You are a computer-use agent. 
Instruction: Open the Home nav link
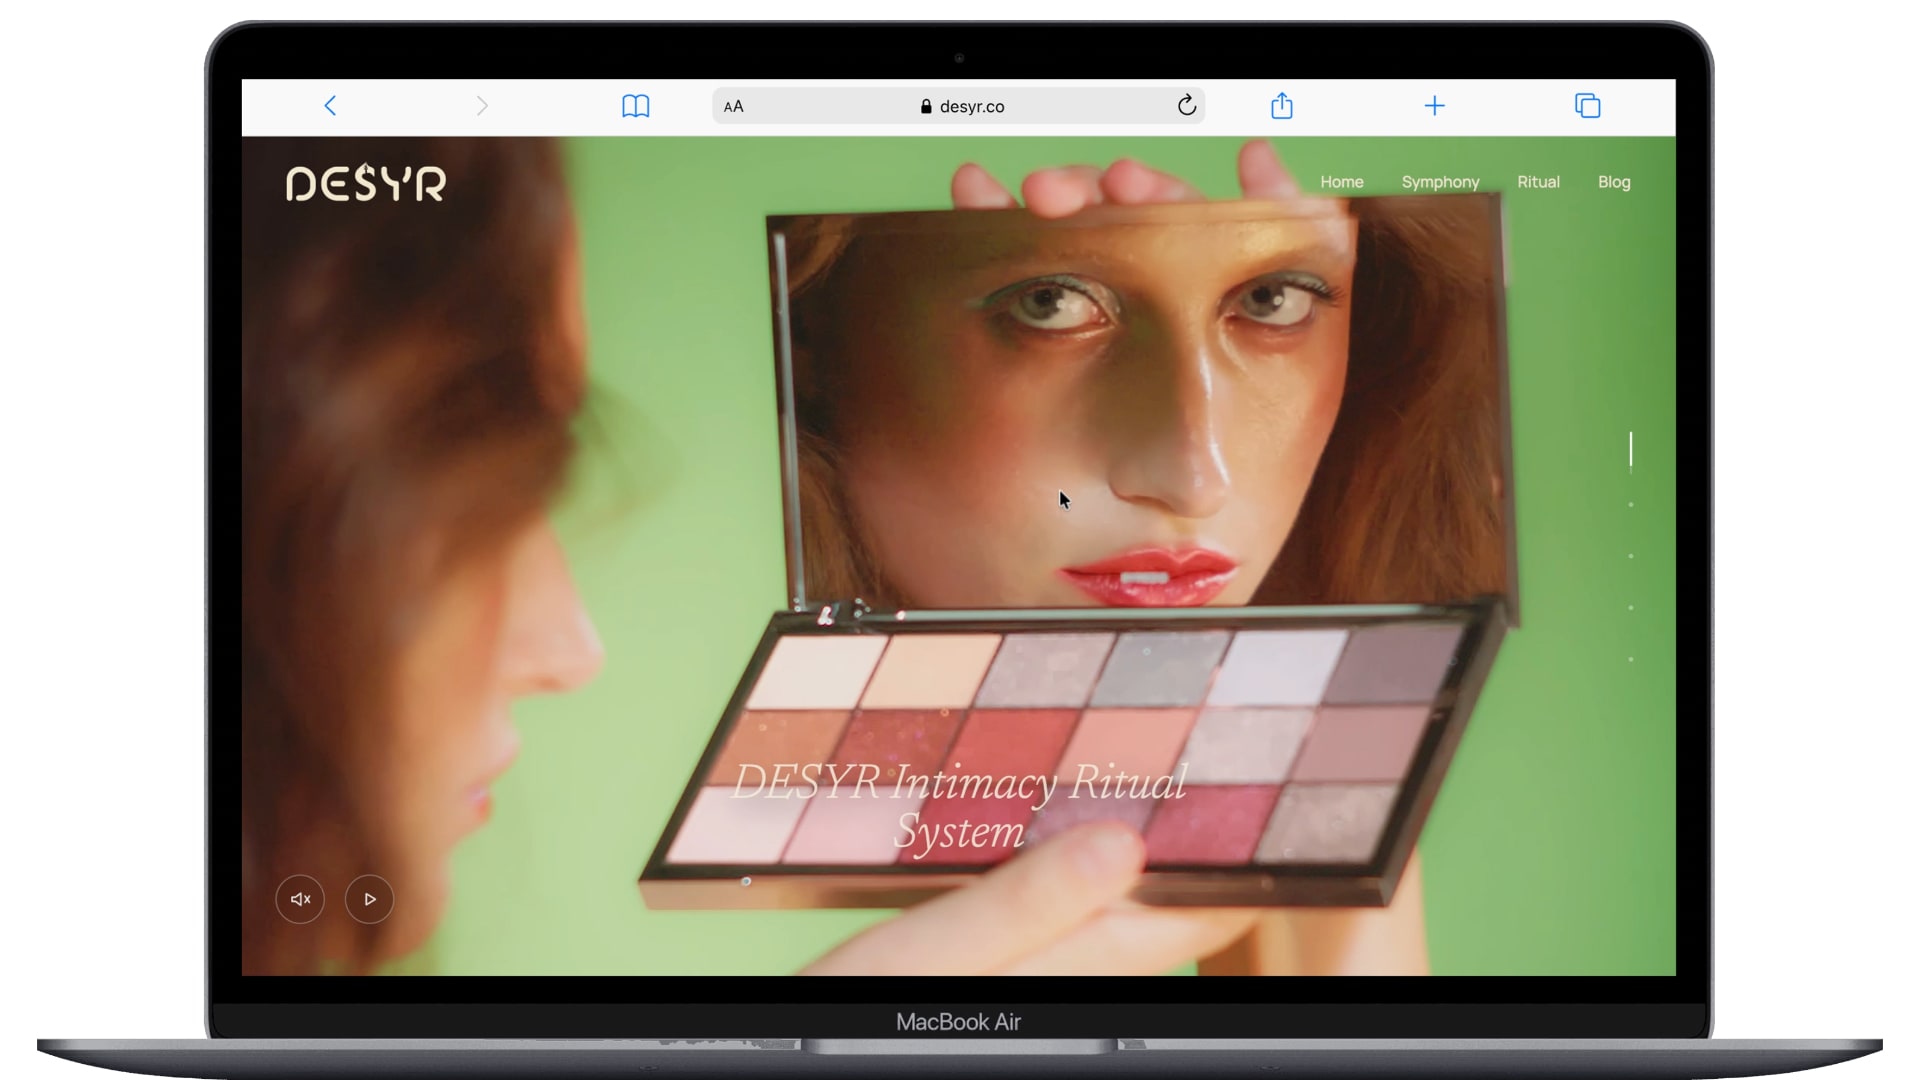pyautogui.click(x=1342, y=182)
